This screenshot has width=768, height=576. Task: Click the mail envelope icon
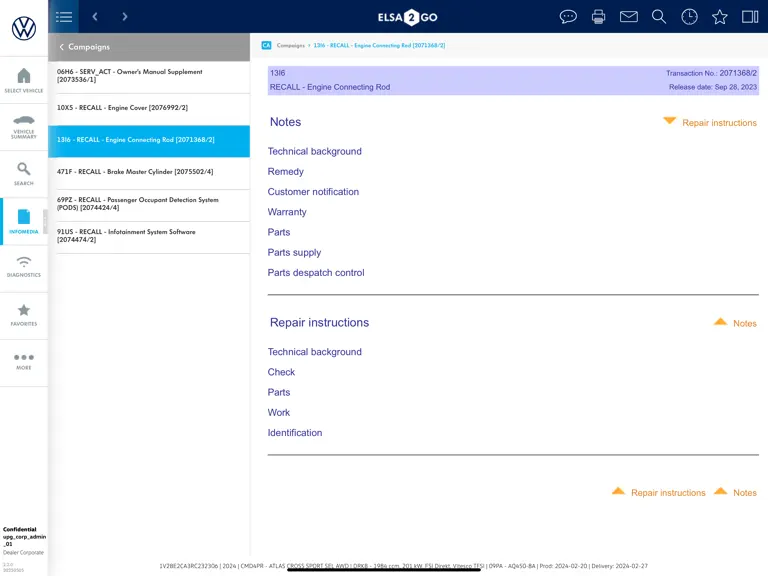click(x=628, y=17)
